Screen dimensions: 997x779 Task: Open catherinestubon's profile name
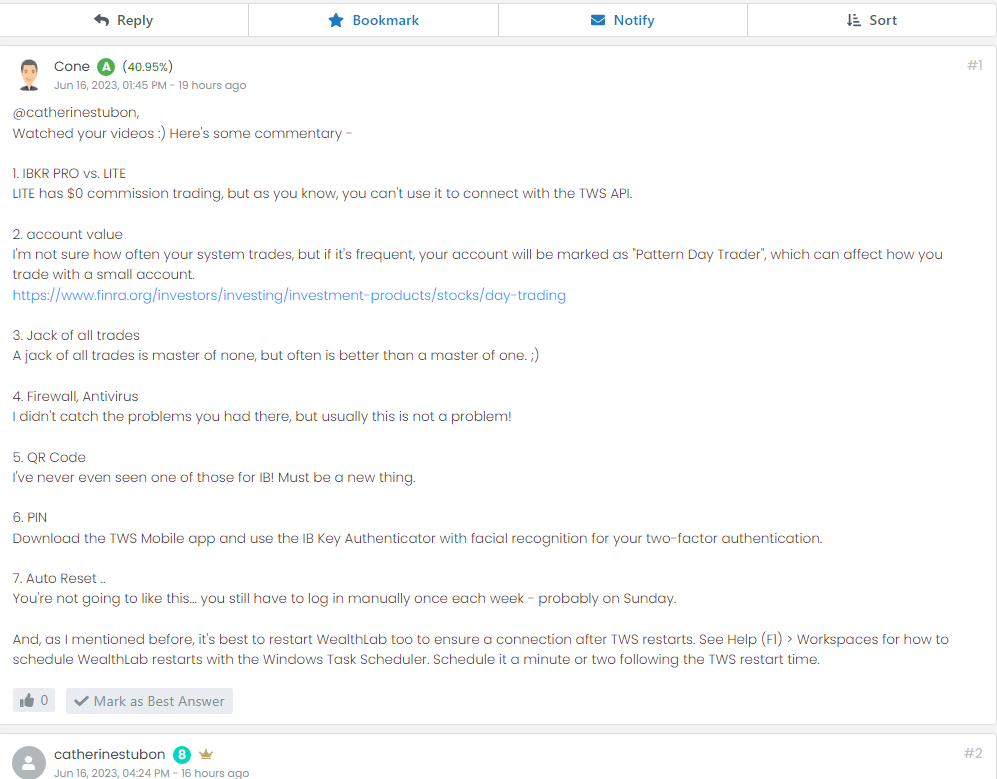tap(110, 754)
